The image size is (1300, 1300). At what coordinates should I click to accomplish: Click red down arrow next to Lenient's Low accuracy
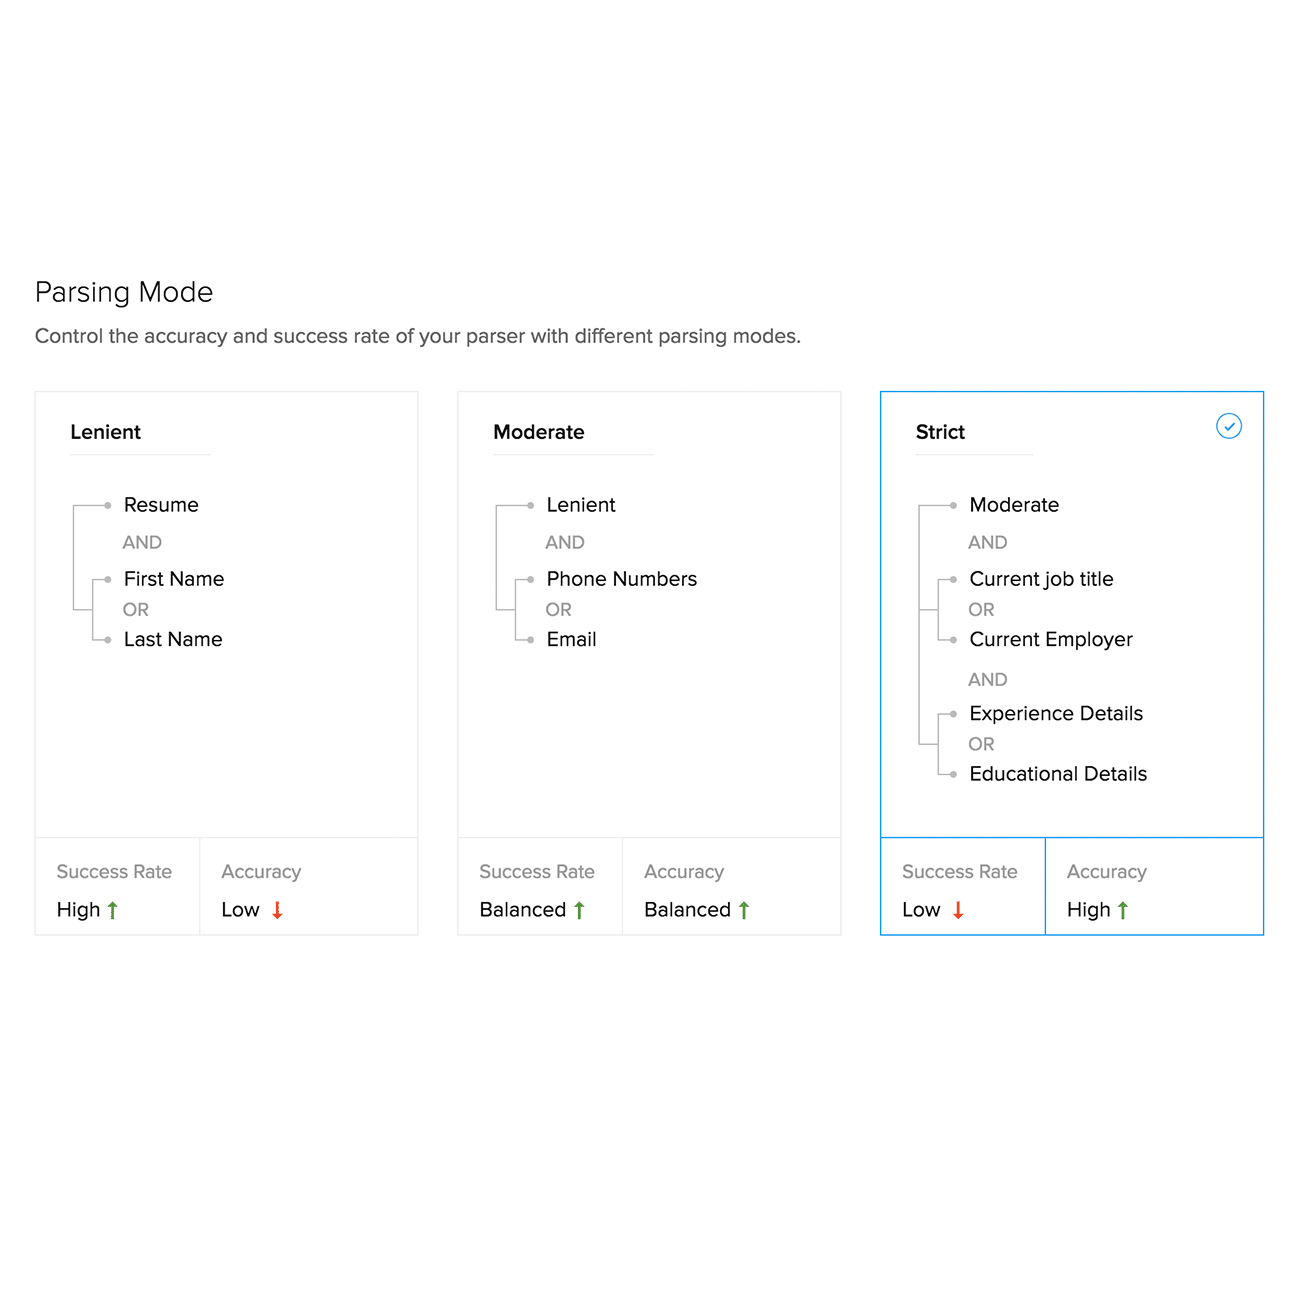tap(277, 910)
